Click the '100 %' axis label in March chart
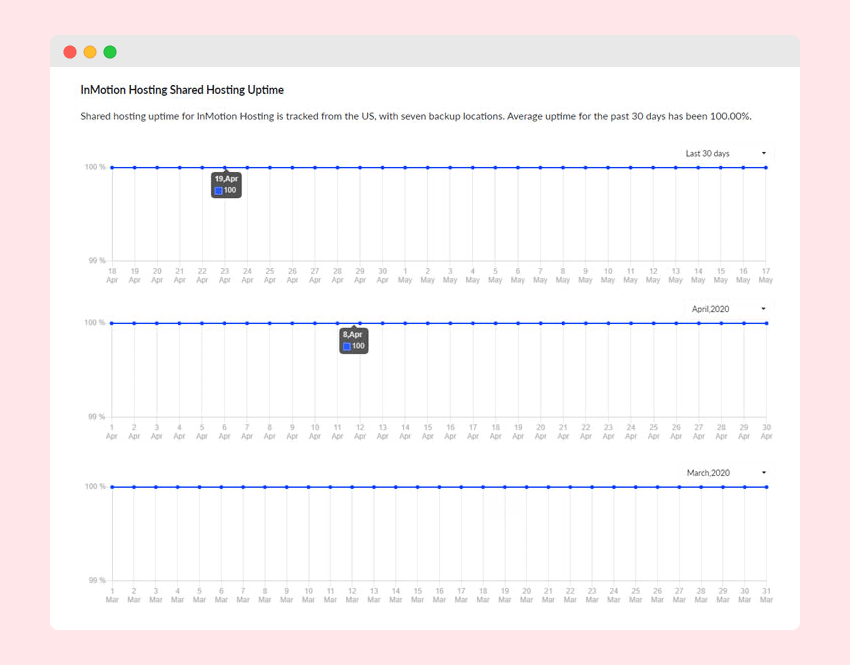850x665 pixels. pos(95,486)
